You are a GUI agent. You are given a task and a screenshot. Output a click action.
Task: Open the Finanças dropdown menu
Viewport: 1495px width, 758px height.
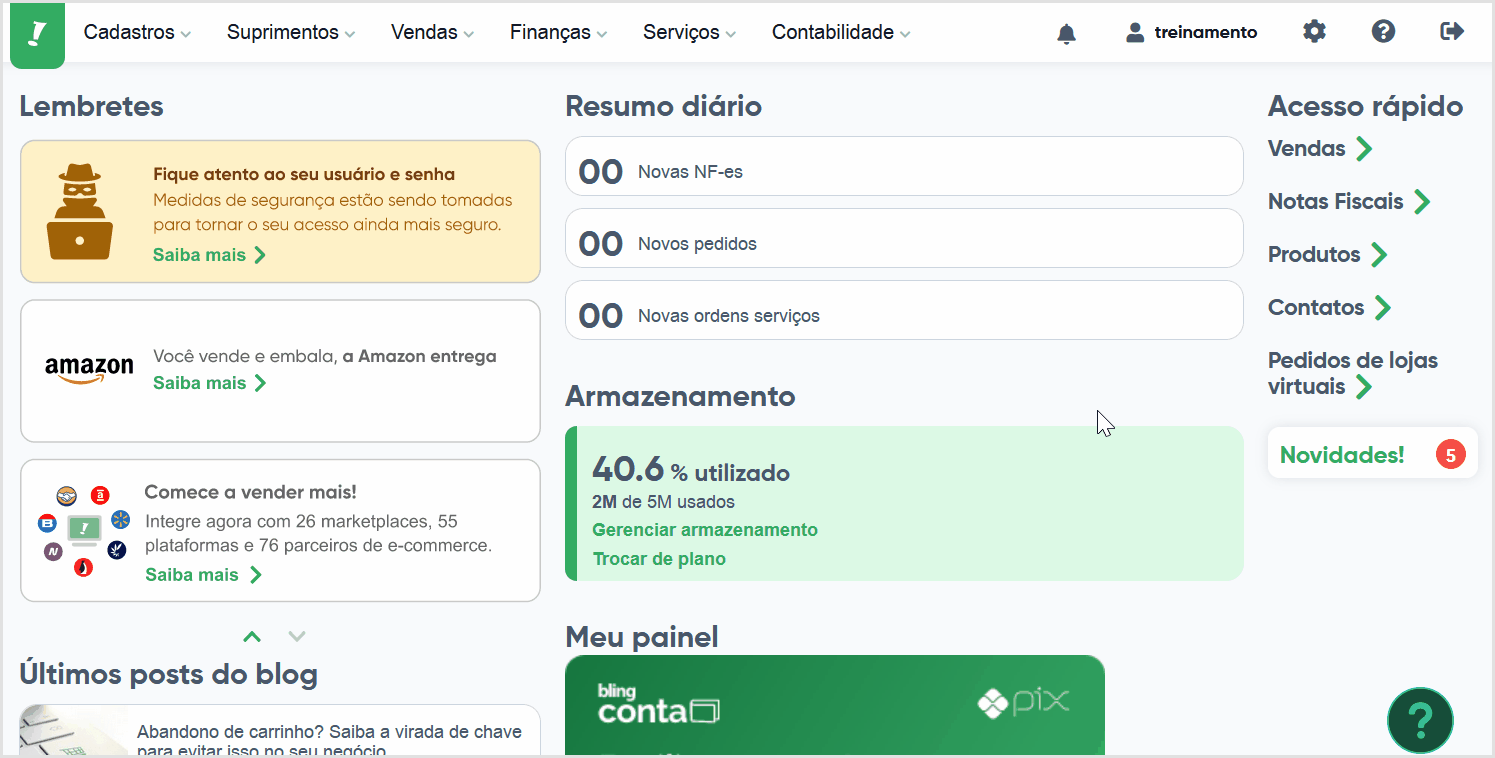coord(559,32)
